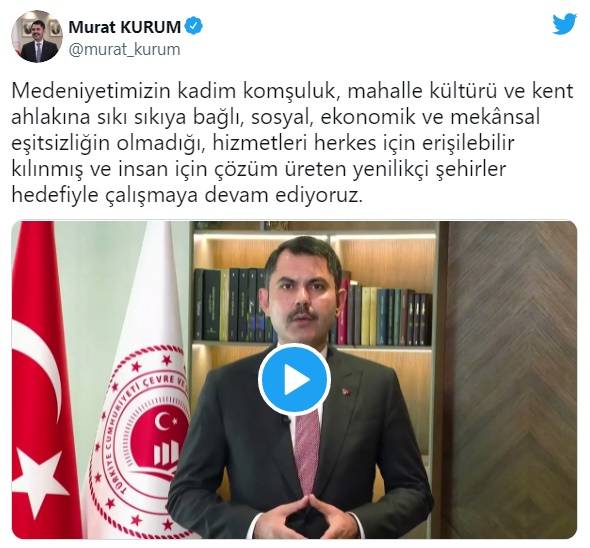
Task: Open the Murat KURUM display name link
Action: (125, 26)
